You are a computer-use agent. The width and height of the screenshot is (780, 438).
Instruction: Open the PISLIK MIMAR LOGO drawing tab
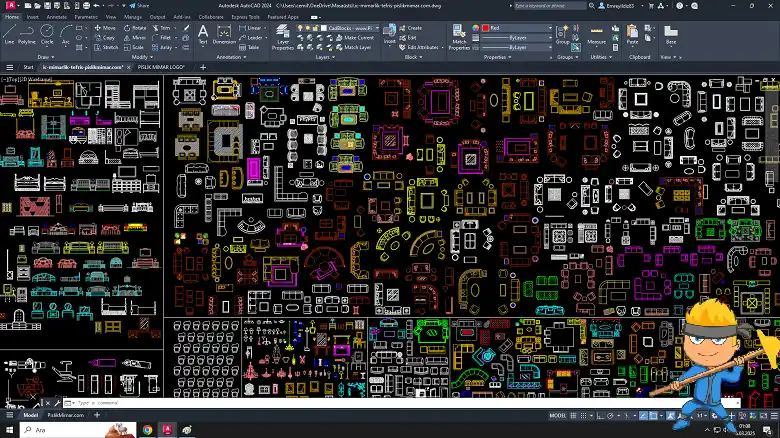pos(160,67)
